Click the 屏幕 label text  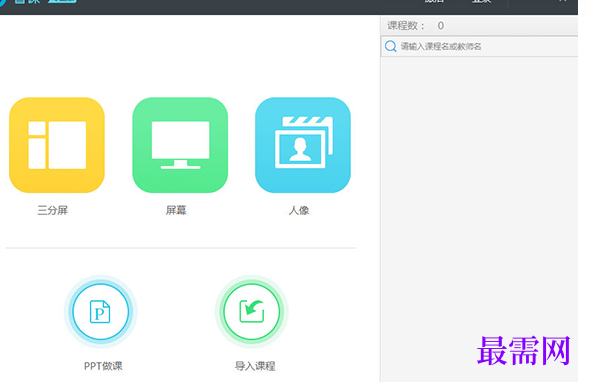176,210
